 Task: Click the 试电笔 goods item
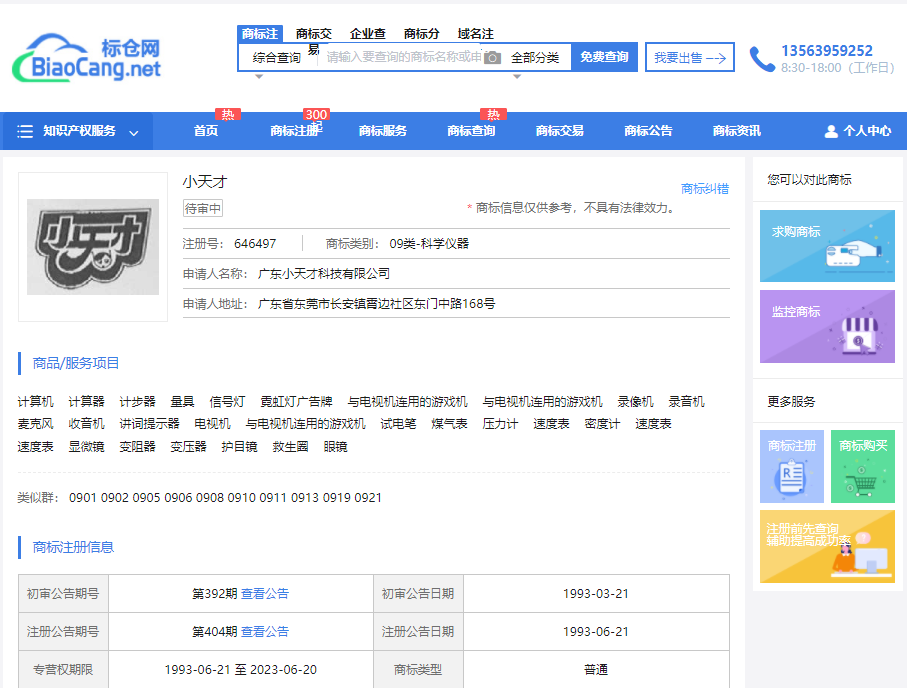coord(398,424)
